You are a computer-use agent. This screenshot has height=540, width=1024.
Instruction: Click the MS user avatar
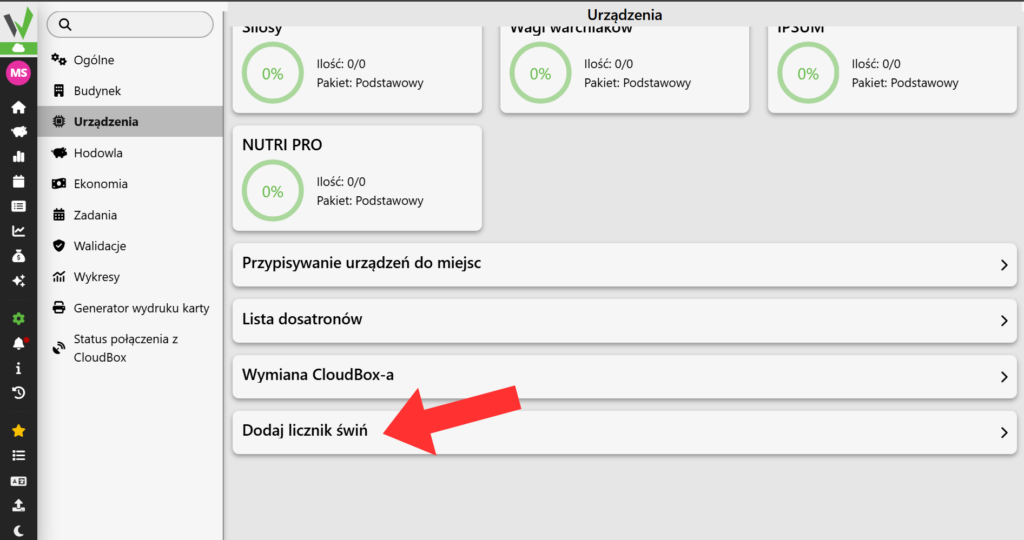(18, 72)
